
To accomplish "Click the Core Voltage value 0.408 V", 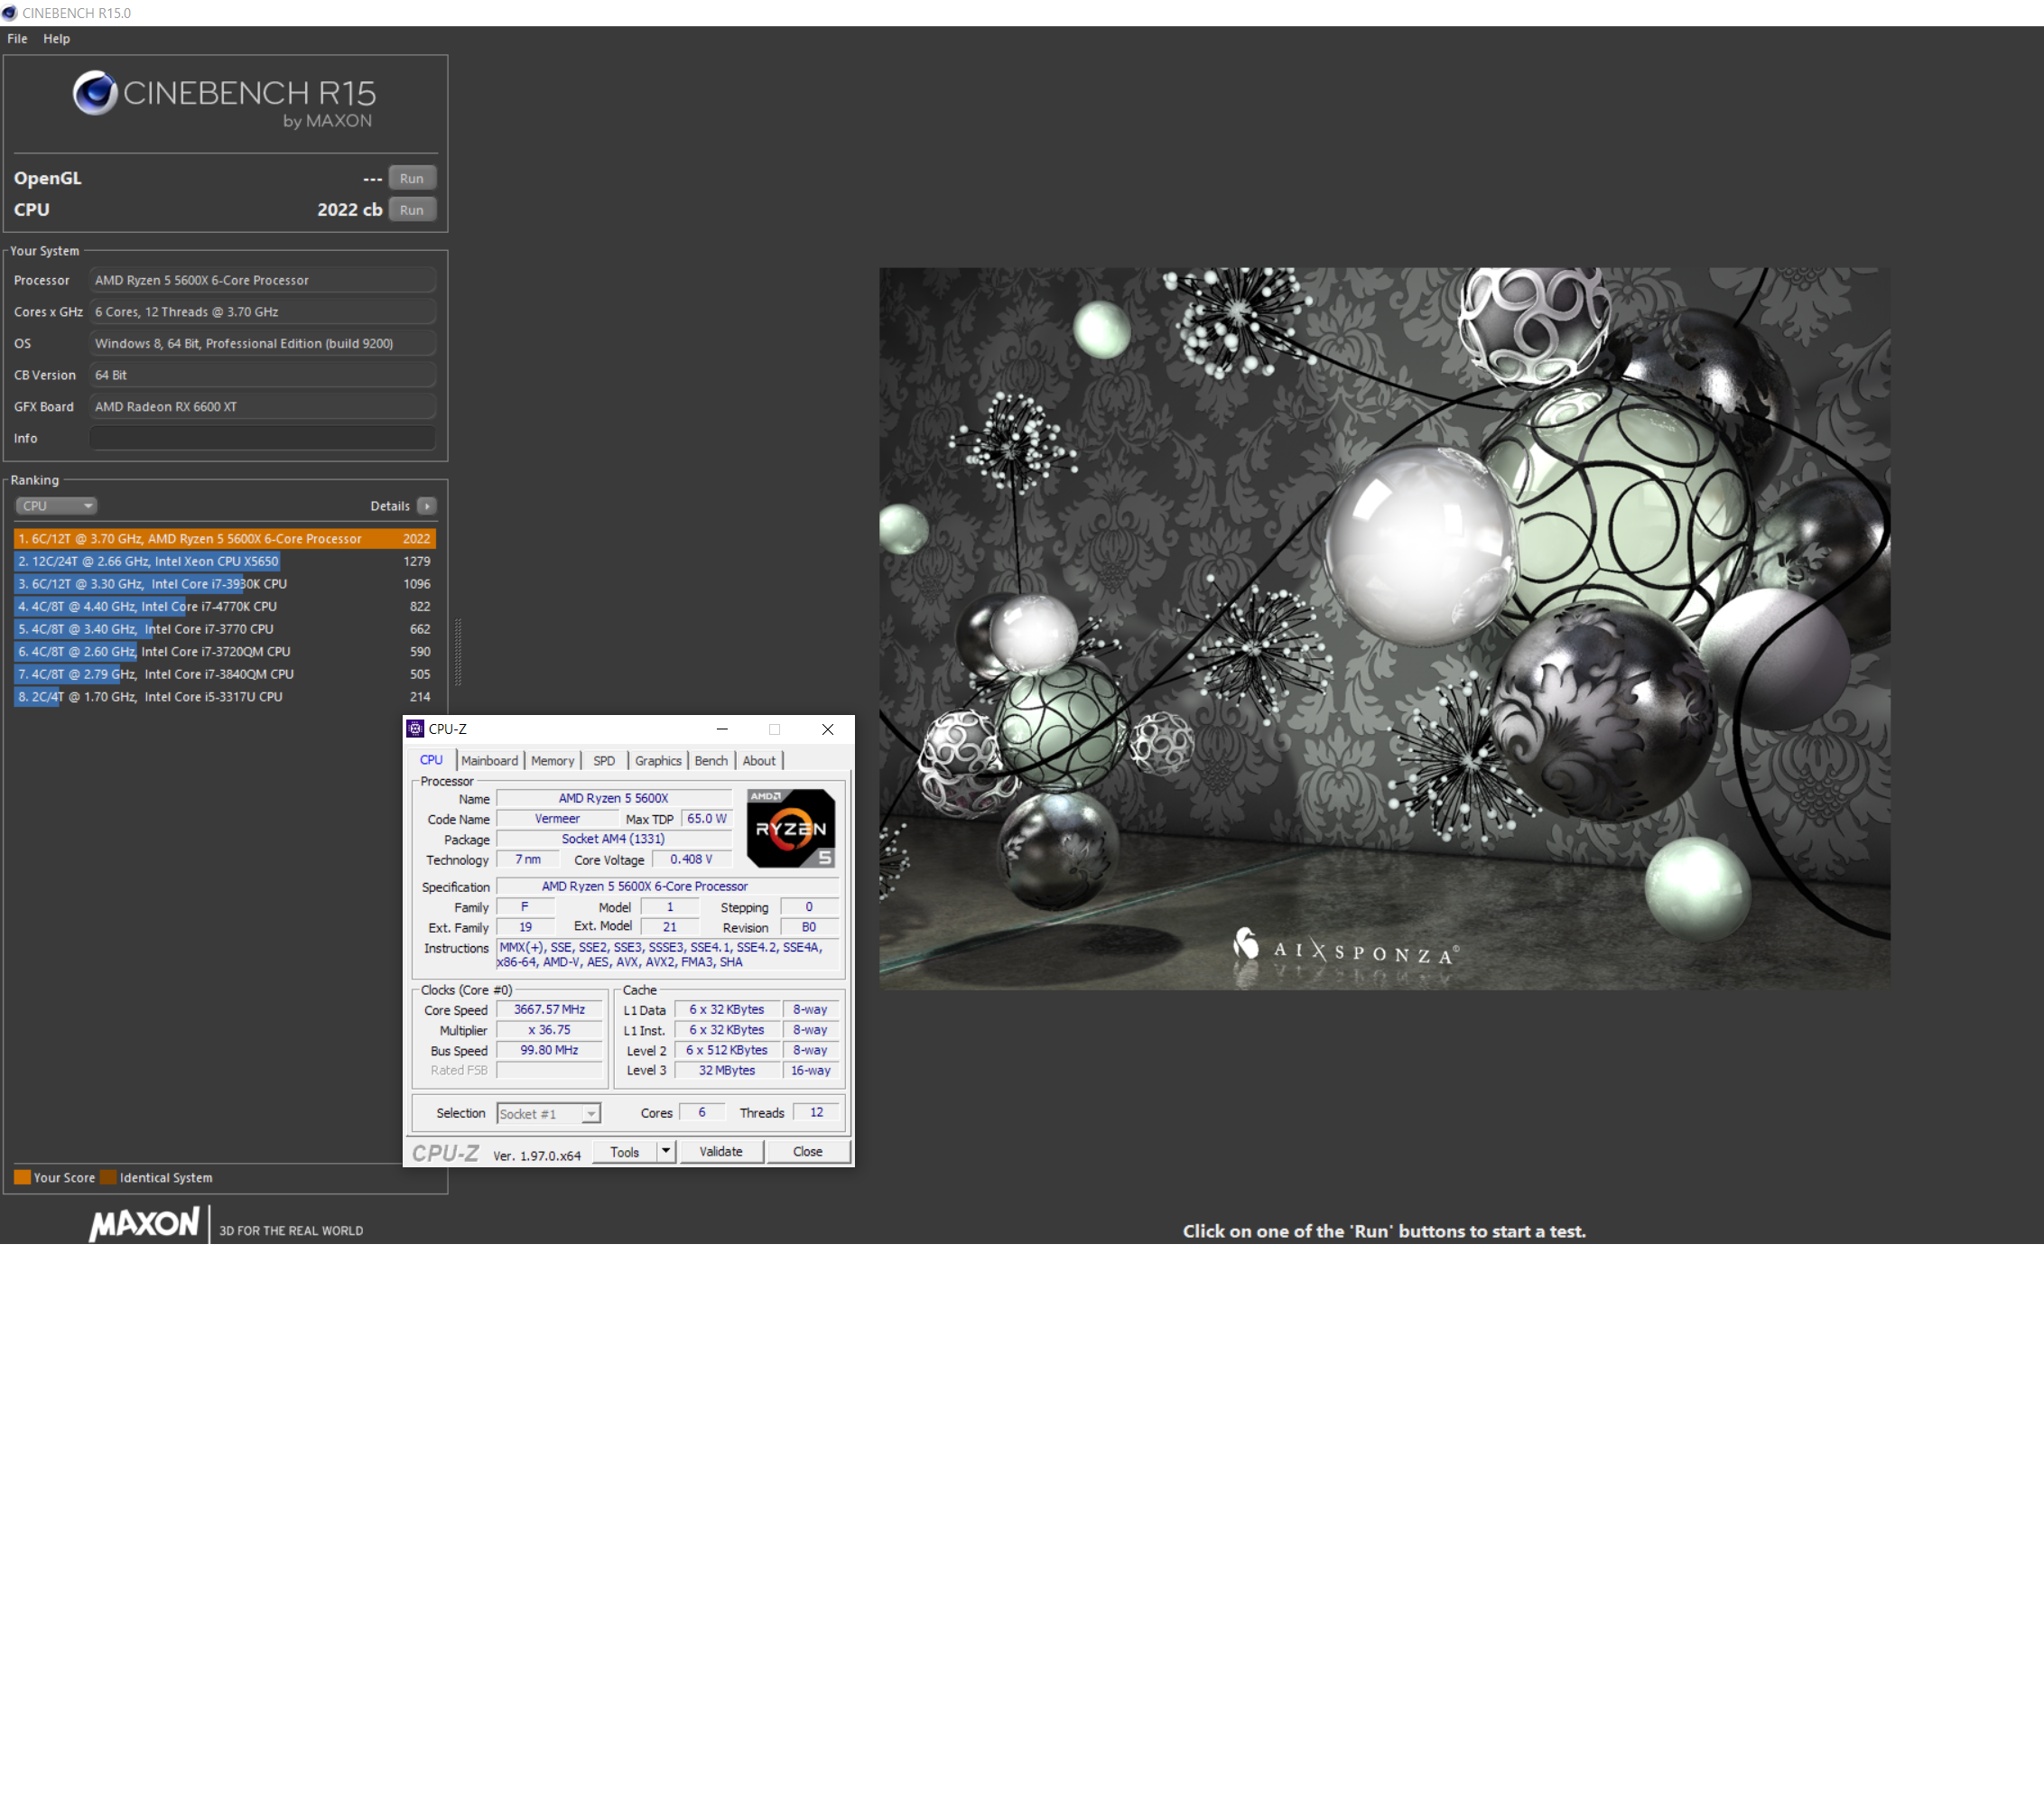I will pos(691,860).
